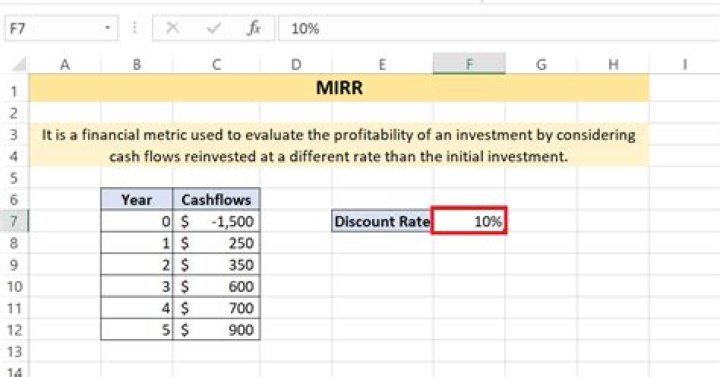Select column B header
The image size is (720, 377).
pyautogui.click(x=136, y=64)
